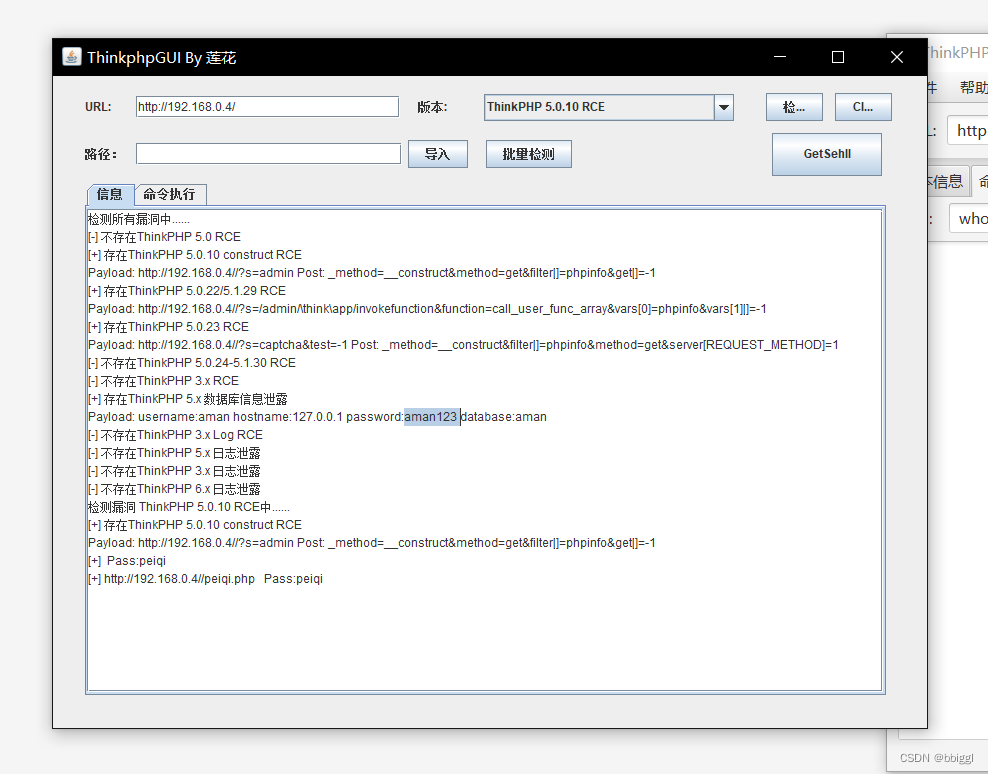Click the invokefunction payload line
This screenshot has height=774, width=988.
coord(427,309)
